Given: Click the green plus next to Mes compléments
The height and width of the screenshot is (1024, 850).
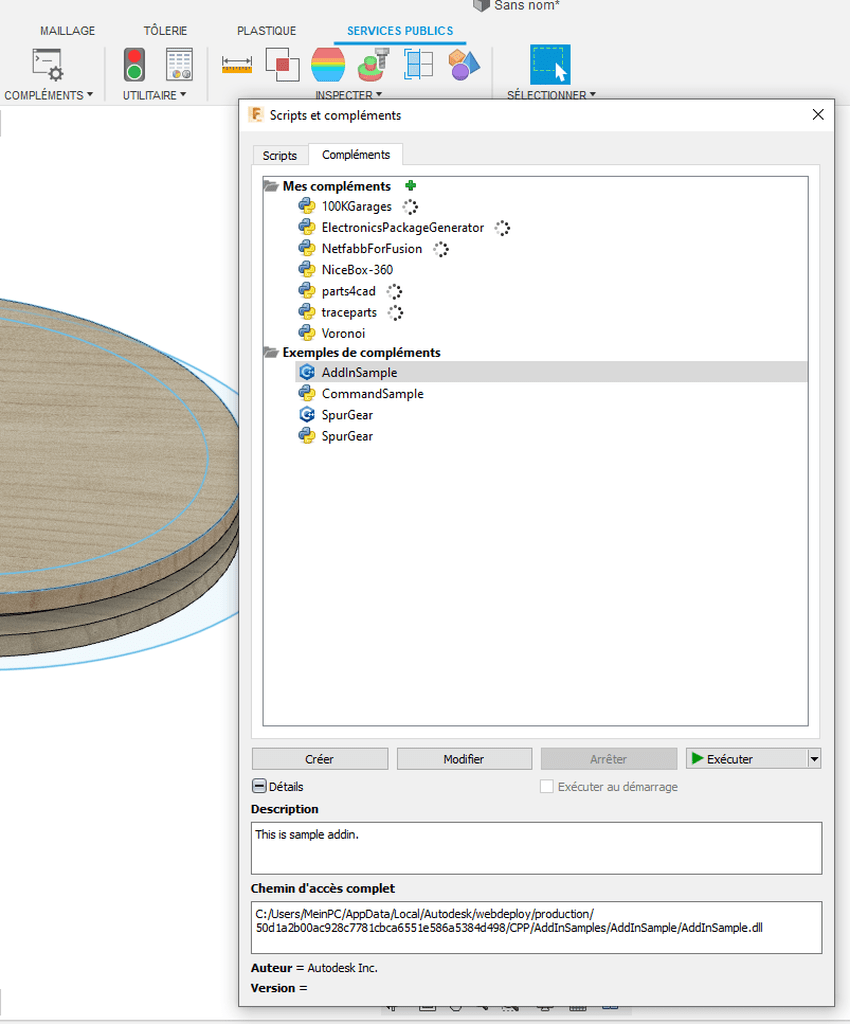Looking at the screenshot, I should coord(411,185).
